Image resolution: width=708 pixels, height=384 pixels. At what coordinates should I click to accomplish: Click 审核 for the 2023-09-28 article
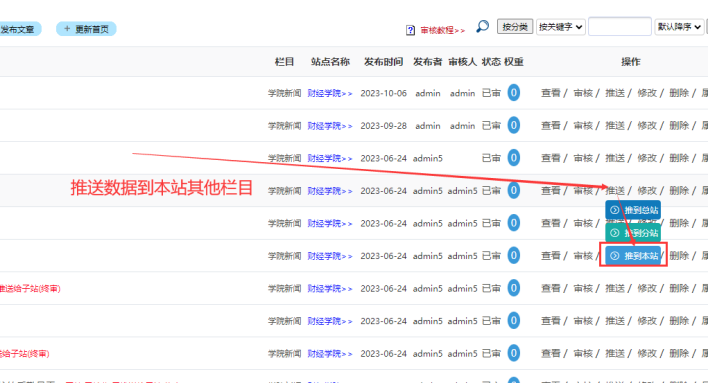[x=582, y=126]
